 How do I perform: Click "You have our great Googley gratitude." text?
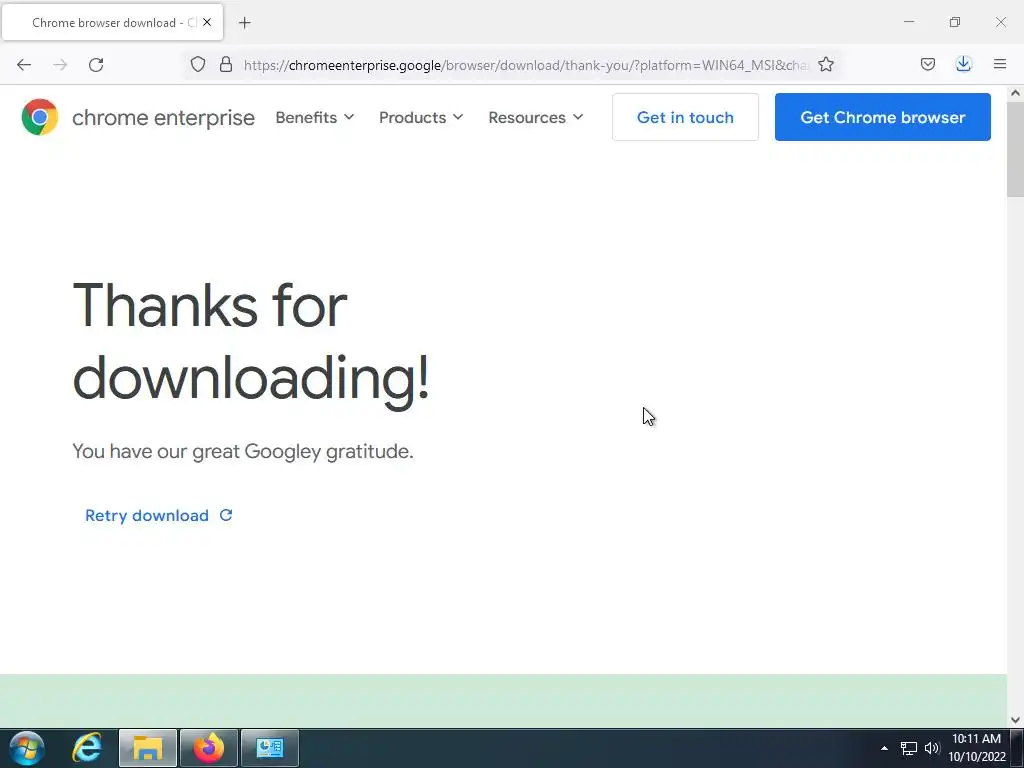pyautogui.click(x=242, y=451)
